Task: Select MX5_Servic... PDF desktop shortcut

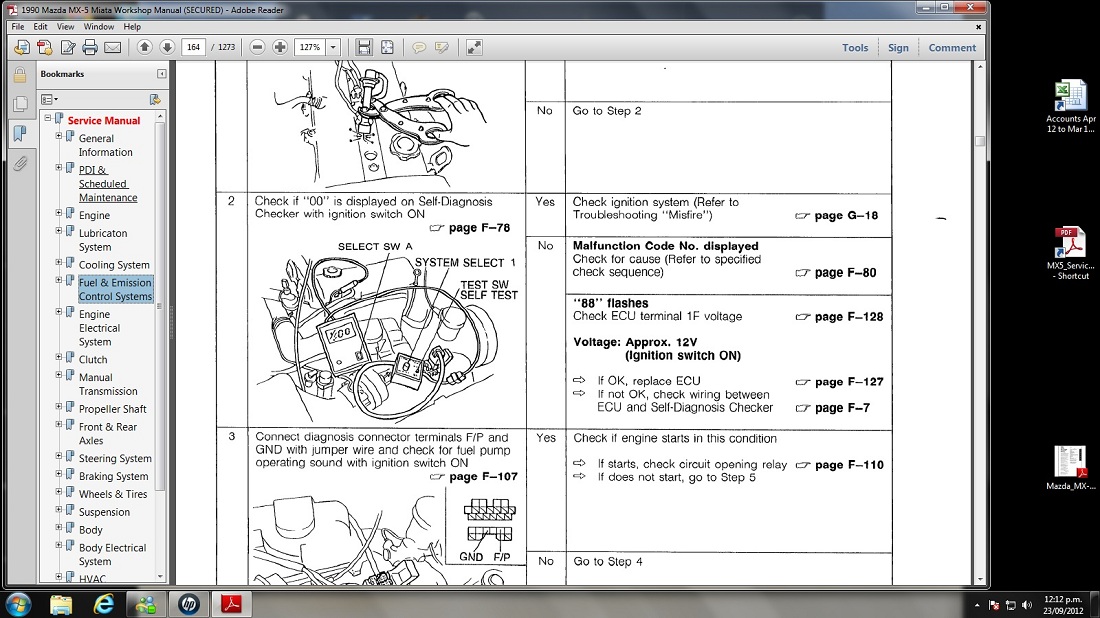Action: [x=1071, y=253]
